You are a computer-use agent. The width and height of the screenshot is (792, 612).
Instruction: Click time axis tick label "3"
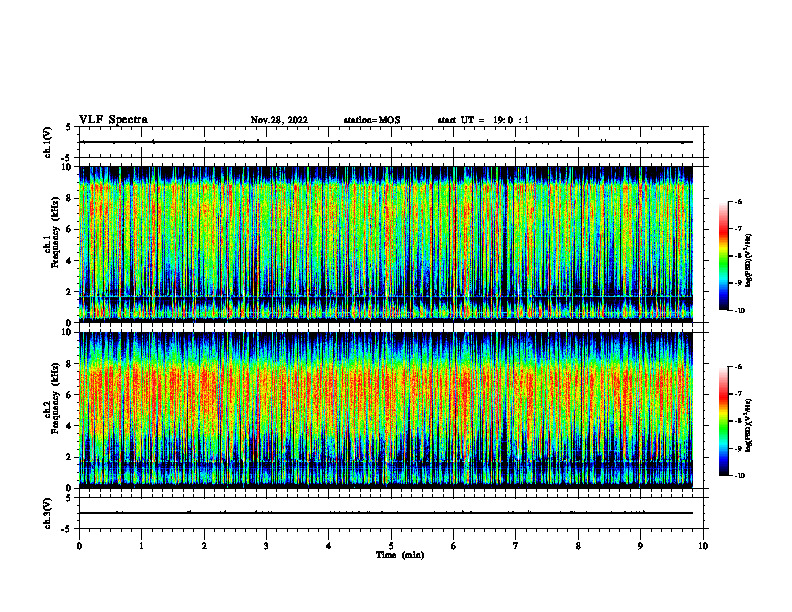266,546
